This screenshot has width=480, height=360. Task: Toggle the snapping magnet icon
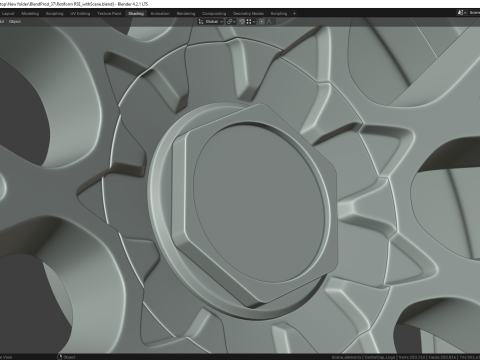242,22
